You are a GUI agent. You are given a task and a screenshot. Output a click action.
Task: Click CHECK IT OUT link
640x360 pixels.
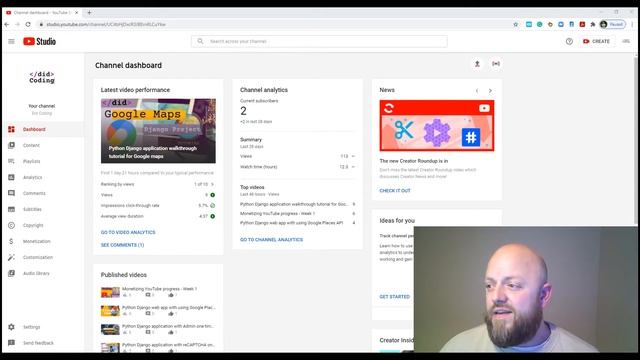(x=395, y=191)
